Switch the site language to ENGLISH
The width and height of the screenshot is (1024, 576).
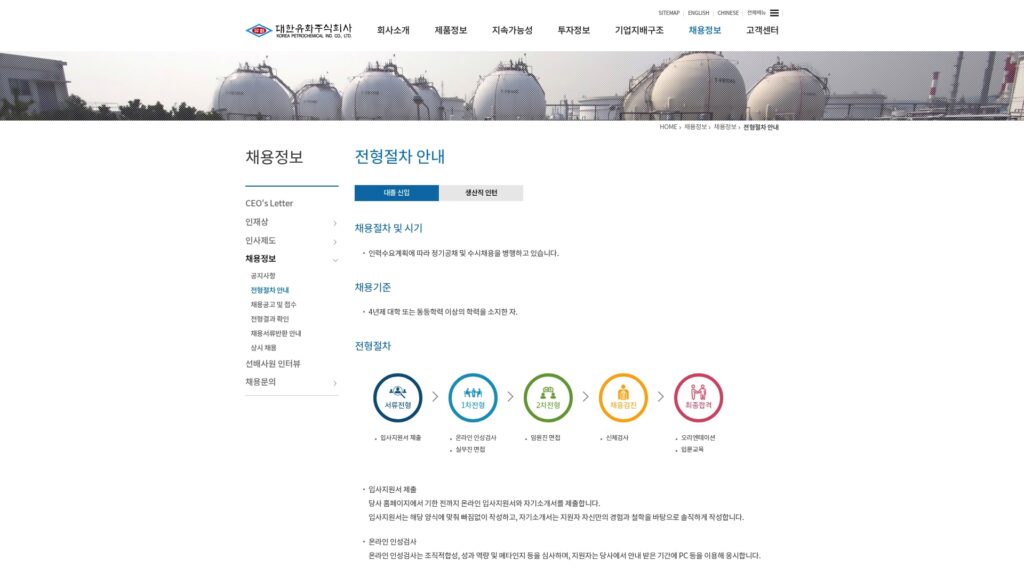[697, 11]
